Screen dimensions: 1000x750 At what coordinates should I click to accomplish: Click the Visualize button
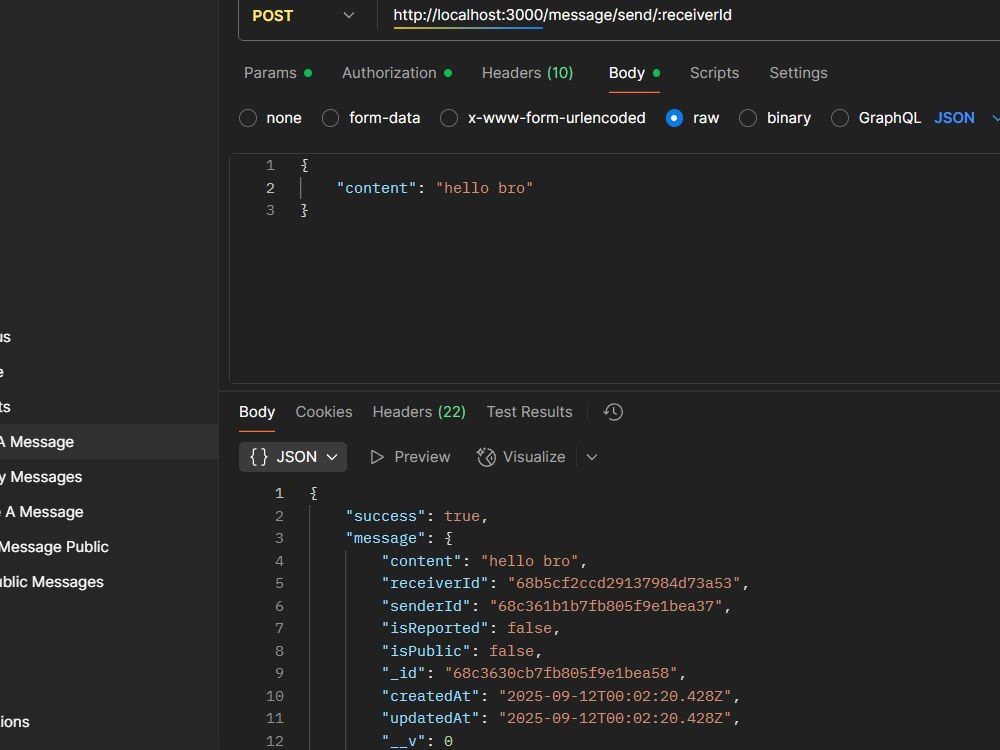click(x=521, y=457)
